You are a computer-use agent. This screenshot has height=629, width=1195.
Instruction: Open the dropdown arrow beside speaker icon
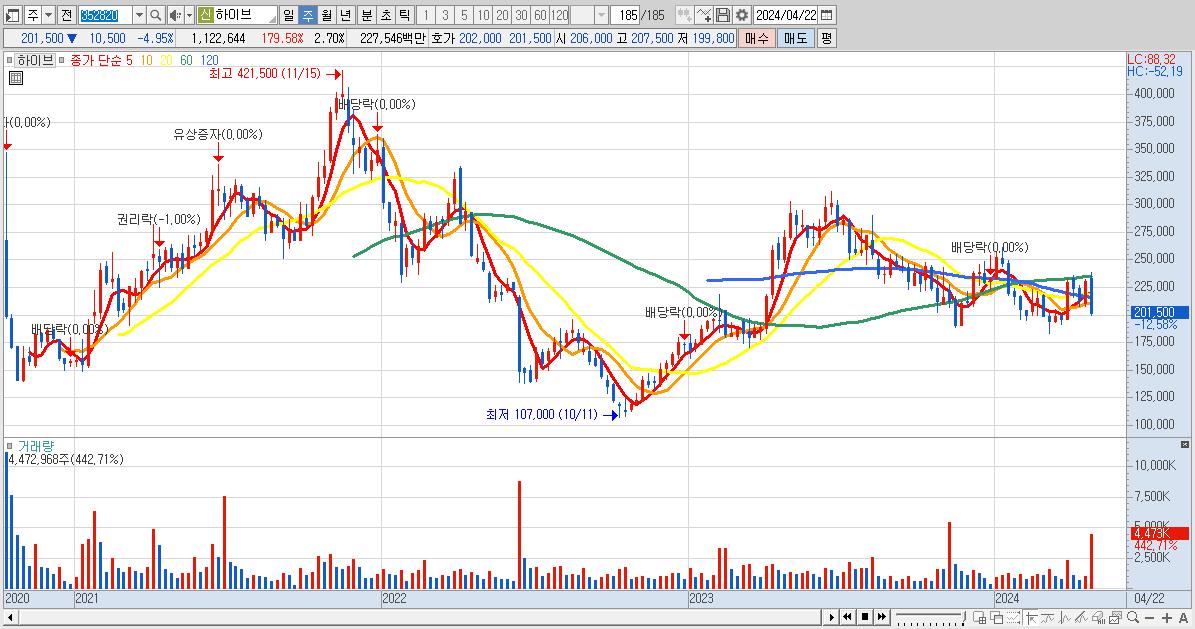click(x=189, y=14)
